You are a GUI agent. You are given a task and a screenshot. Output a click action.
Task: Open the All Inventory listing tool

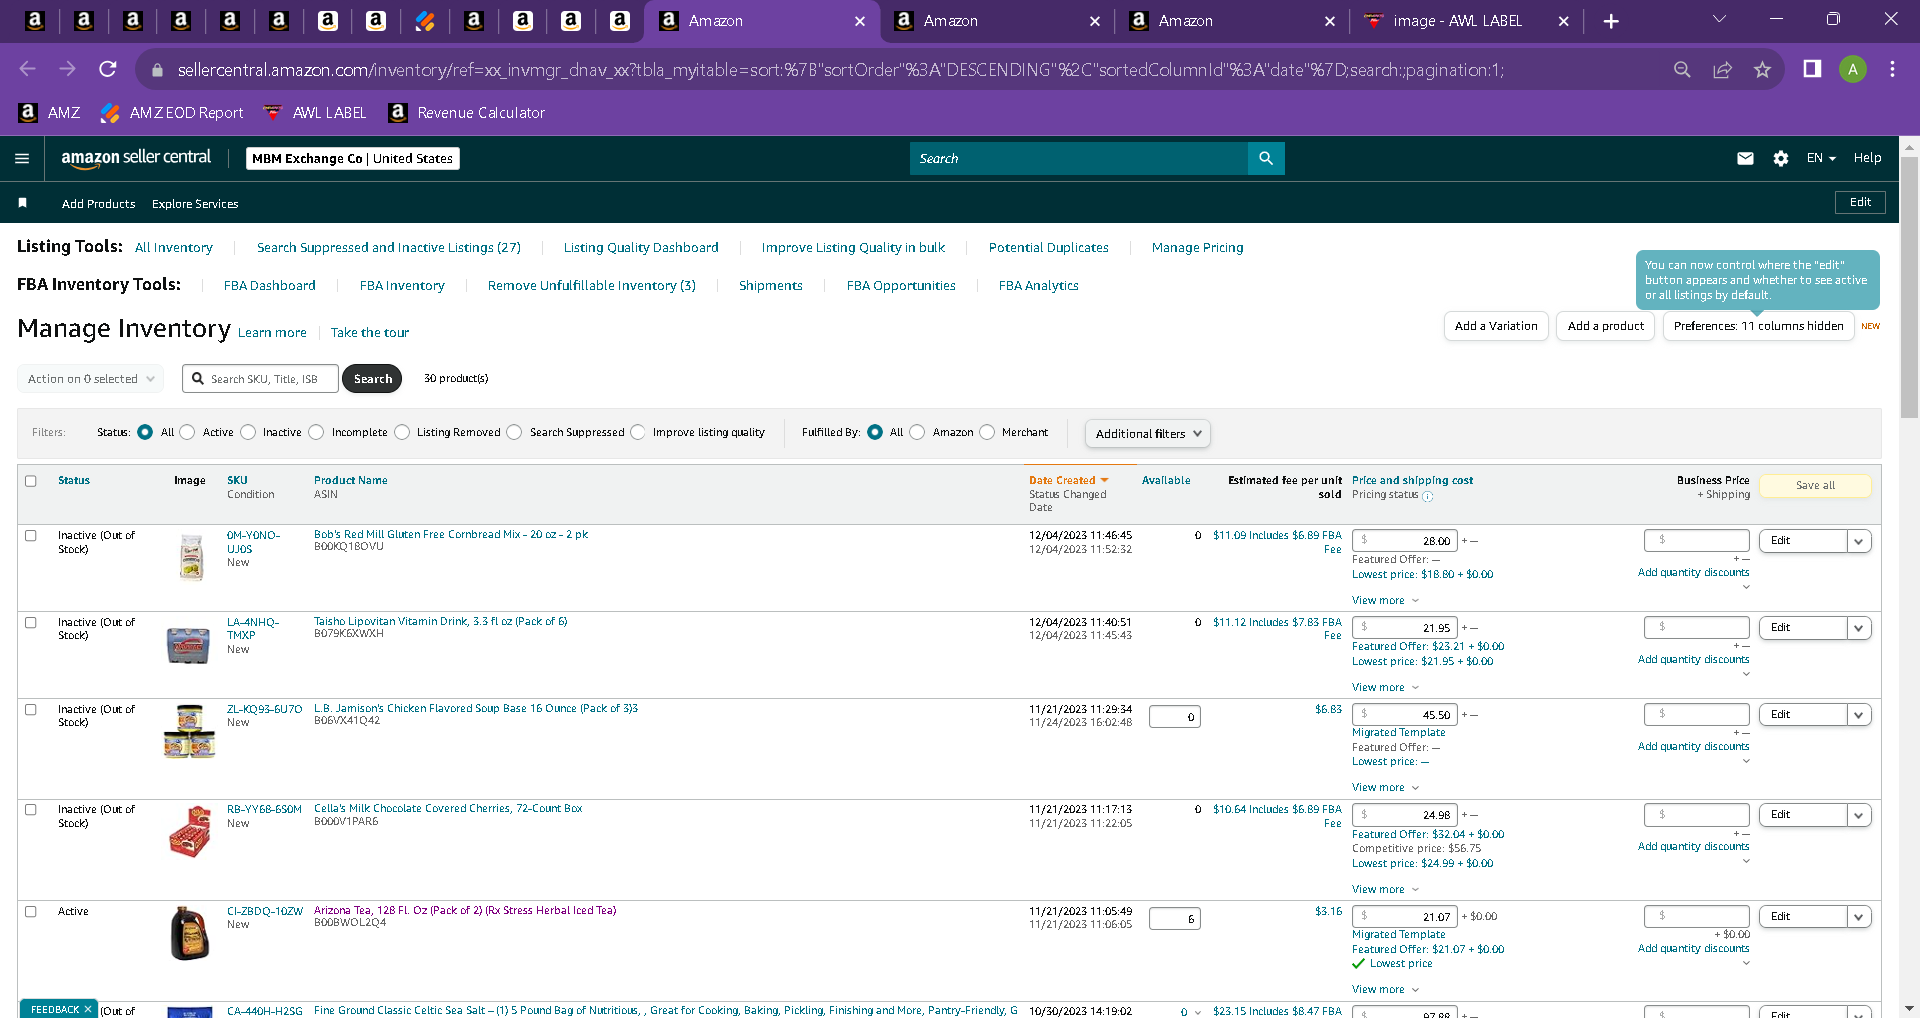[x=174, y=248]
